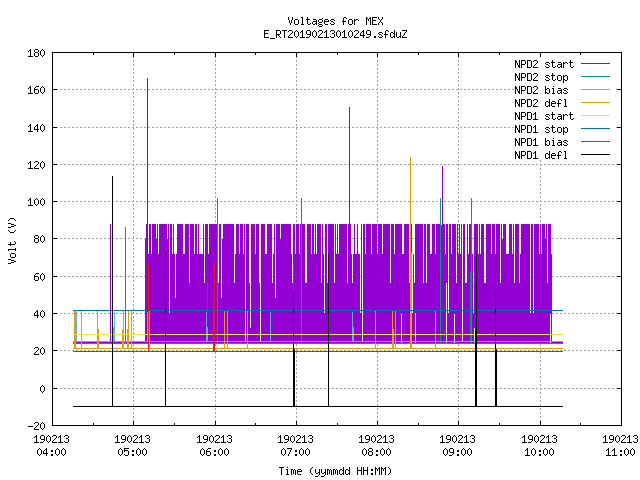
Task: Click the tallest purple spike near 166 V
Action: tap(147, 151)
